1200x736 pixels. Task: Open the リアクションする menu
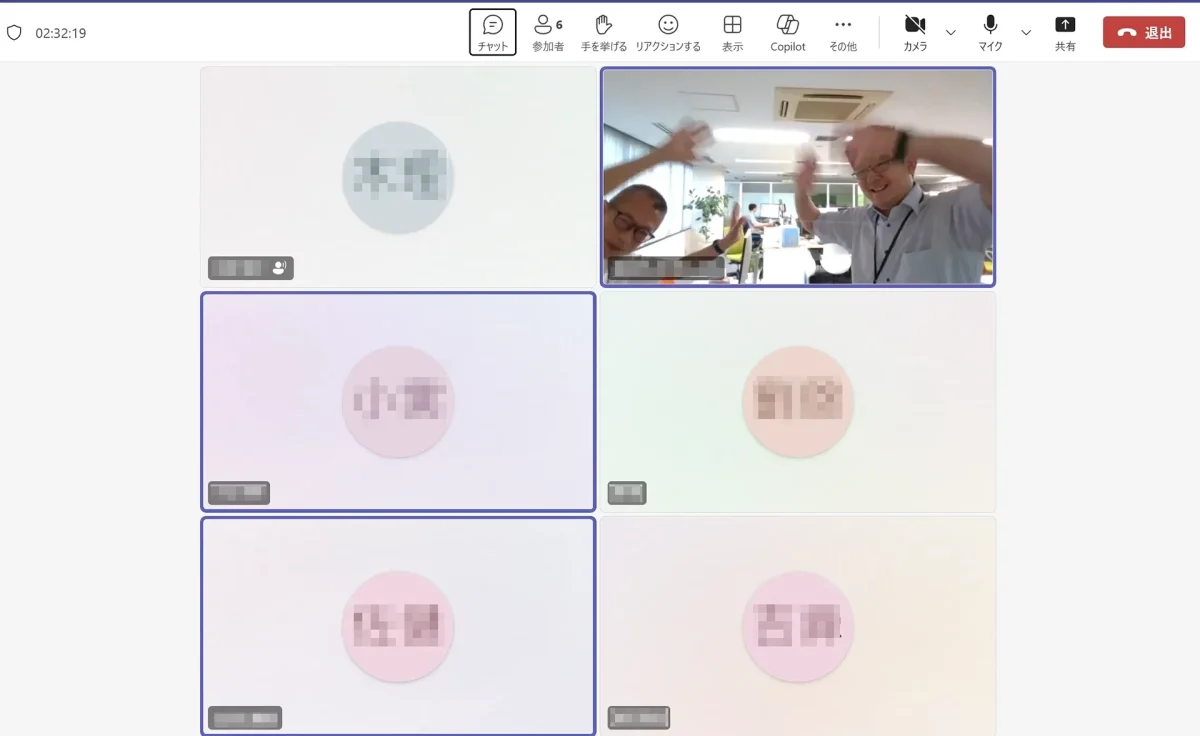(x=668, y=32)
